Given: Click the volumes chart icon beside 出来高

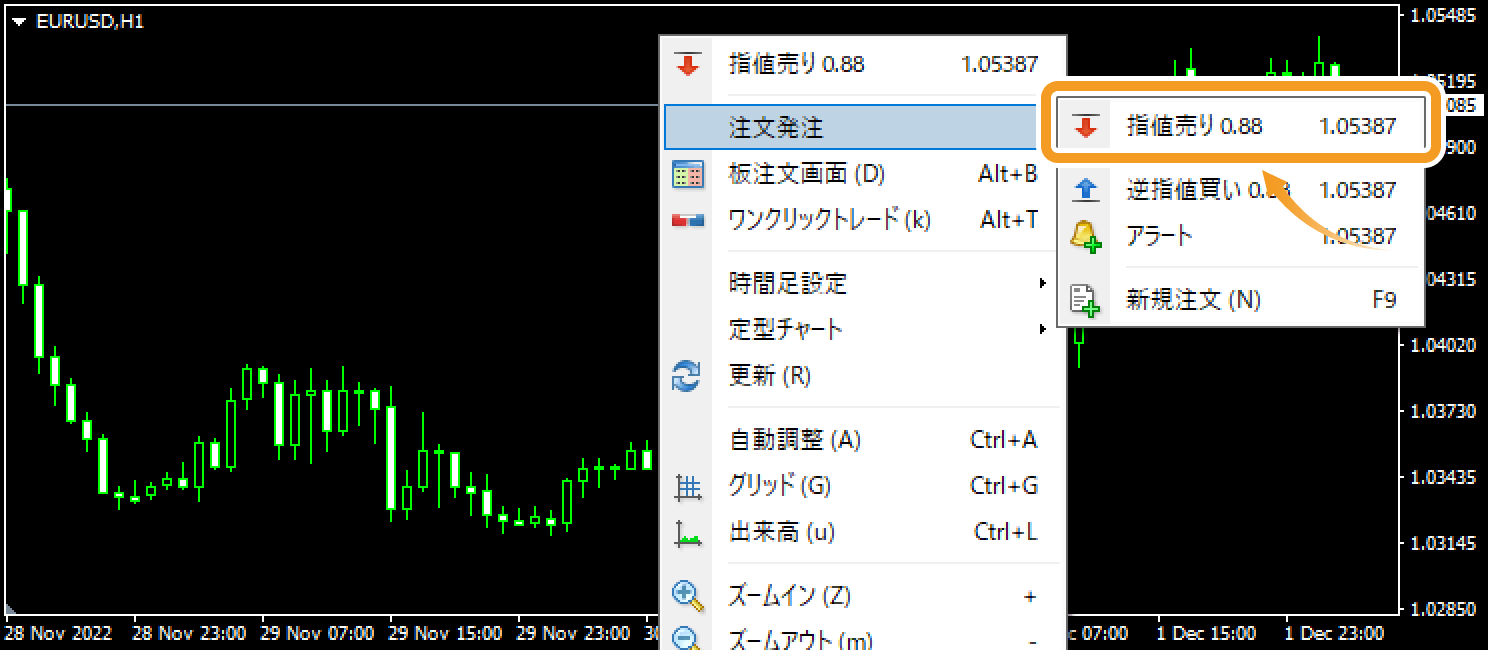Looking at the screenshot, I should pyautogui.click(x=688, y=533).
